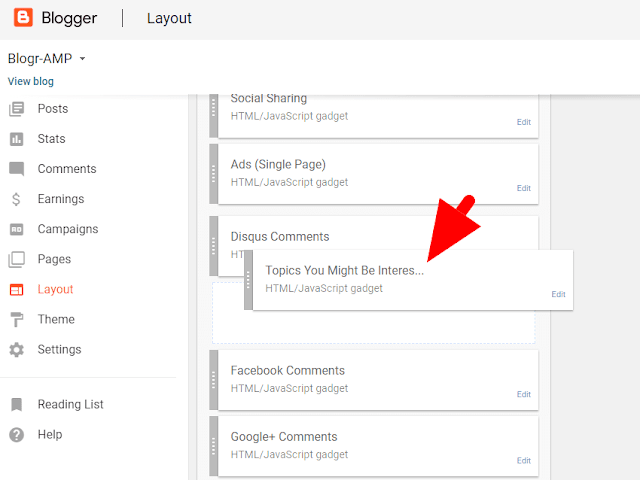This screenshot has height=480, width=640.
Task: Edit the Social Sharing gadget
Action: (524, 122)
